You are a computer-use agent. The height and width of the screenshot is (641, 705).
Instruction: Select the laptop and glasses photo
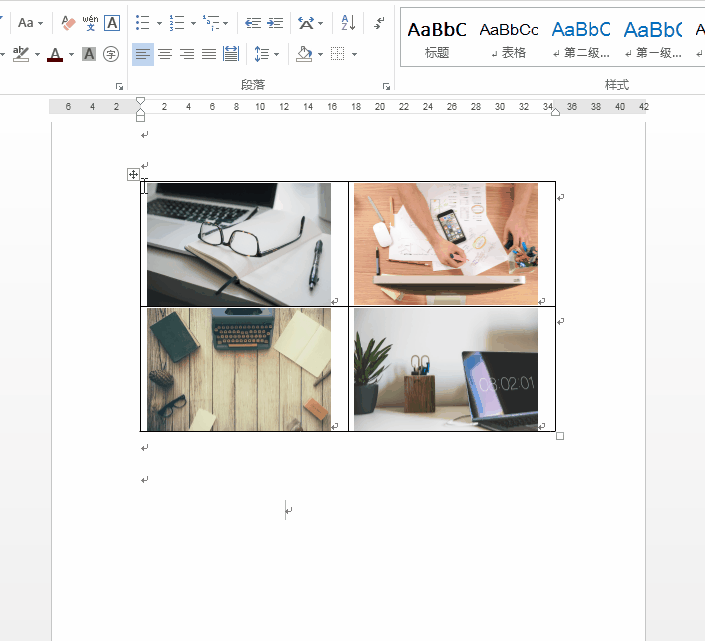tap(239, 244)
